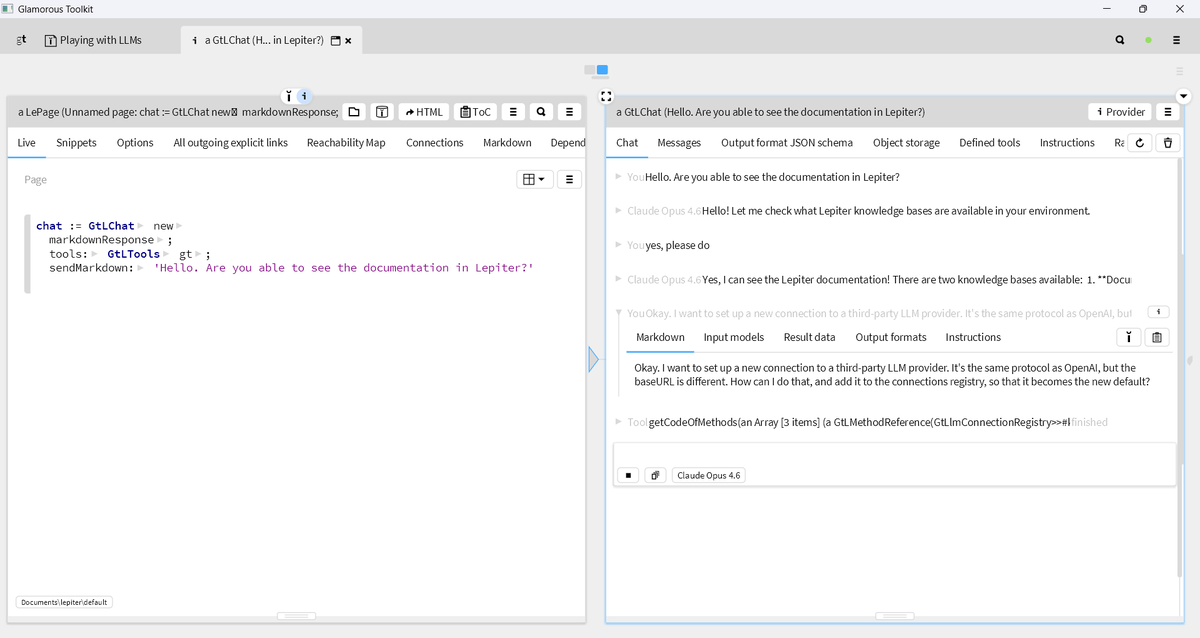Open the GtLChat header hamburger menu

tap(1168, 112)
